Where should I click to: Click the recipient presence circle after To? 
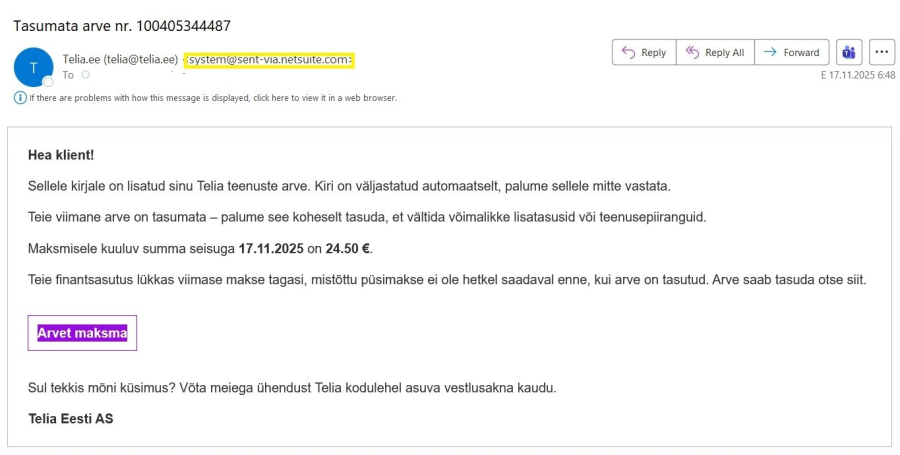click(x=86, y=75)
